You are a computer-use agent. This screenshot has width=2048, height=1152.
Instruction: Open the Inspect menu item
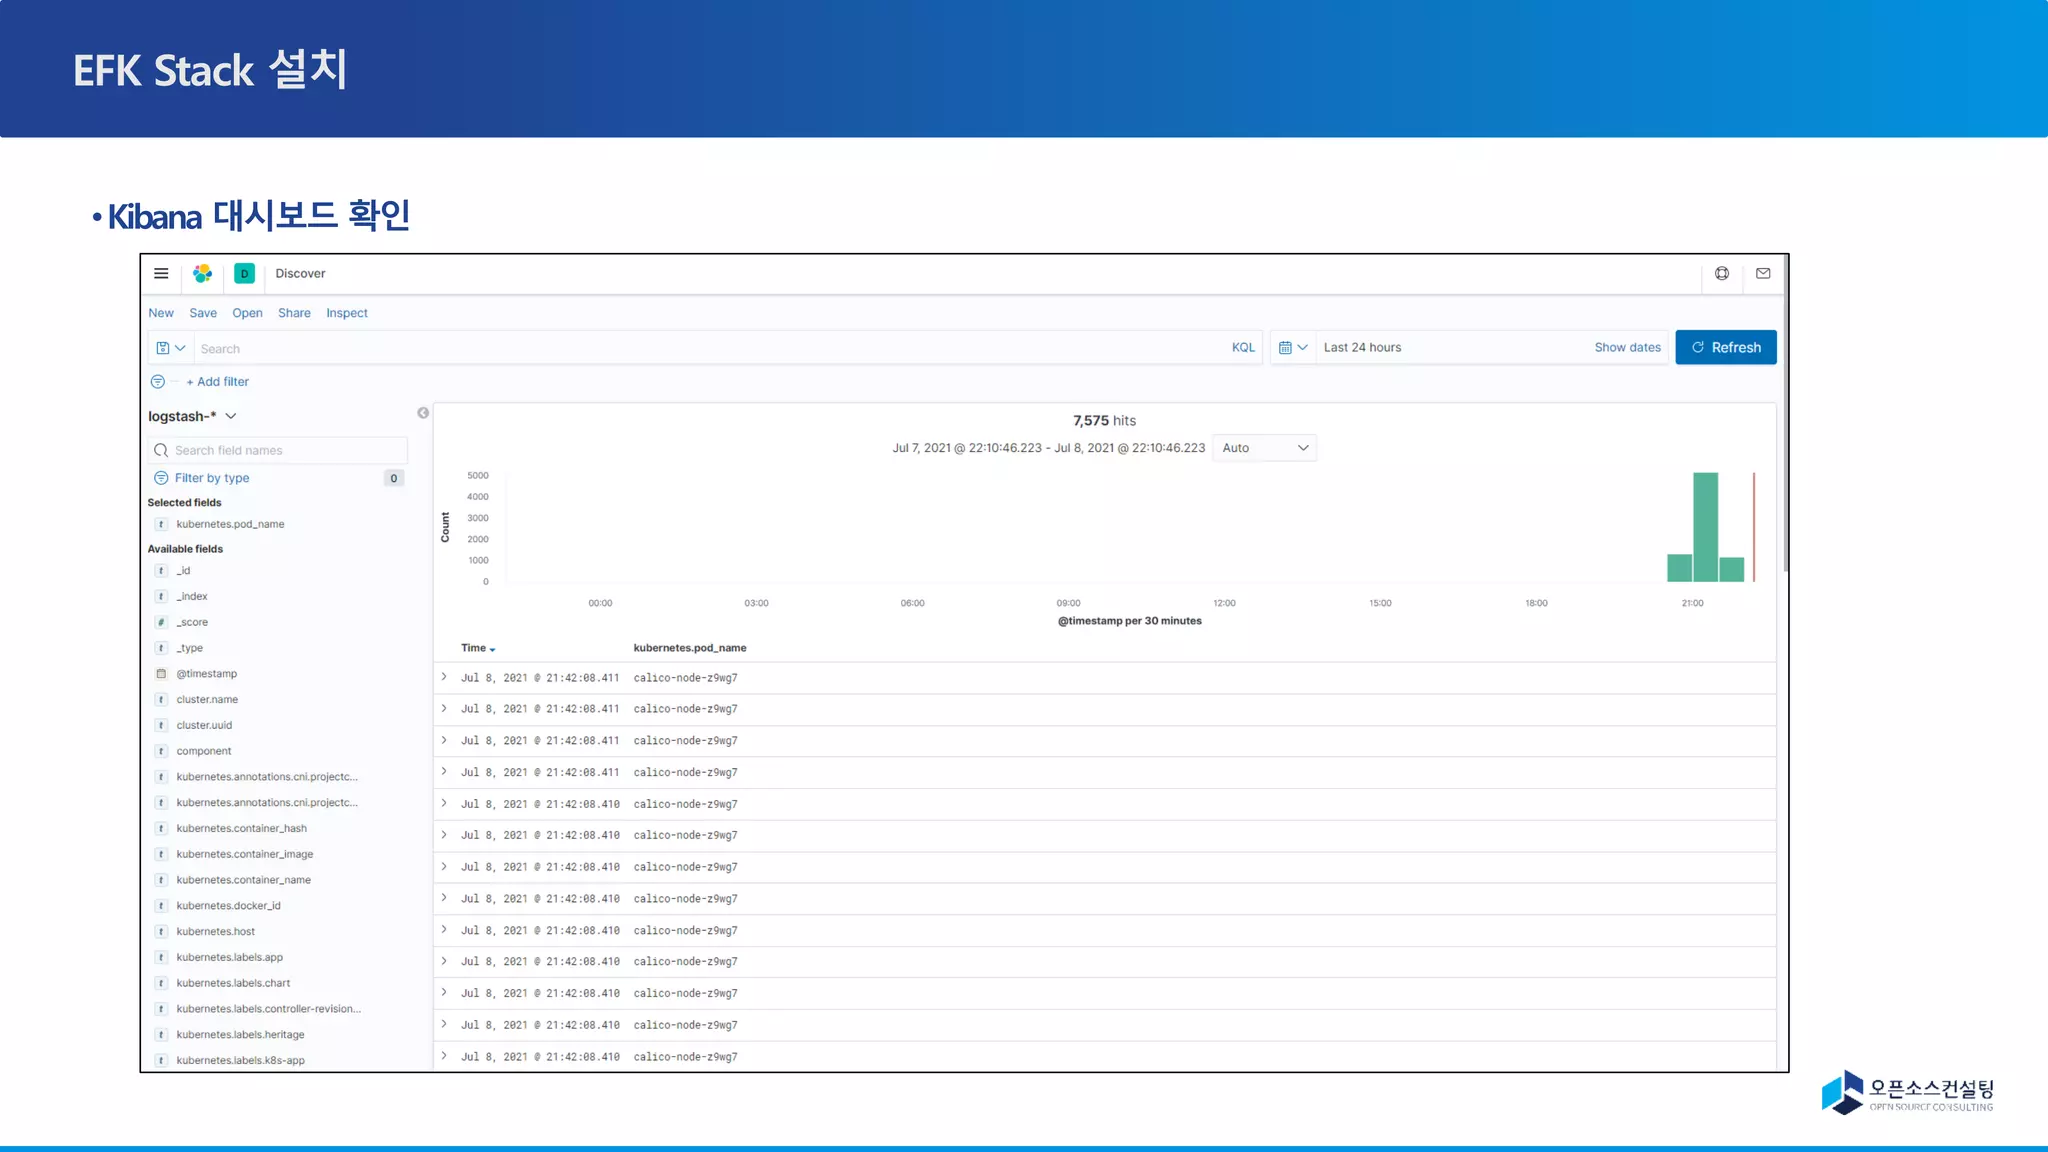click(x=346, y=313)
